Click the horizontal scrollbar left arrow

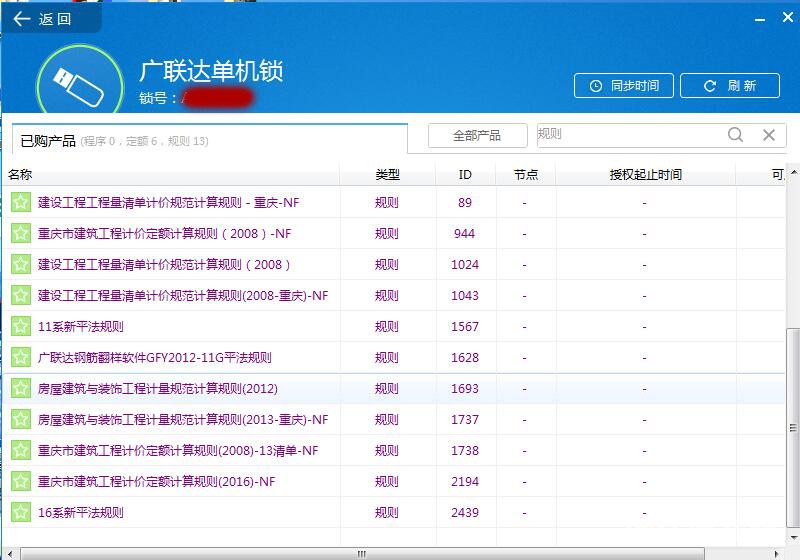click(x=10, y=554)
